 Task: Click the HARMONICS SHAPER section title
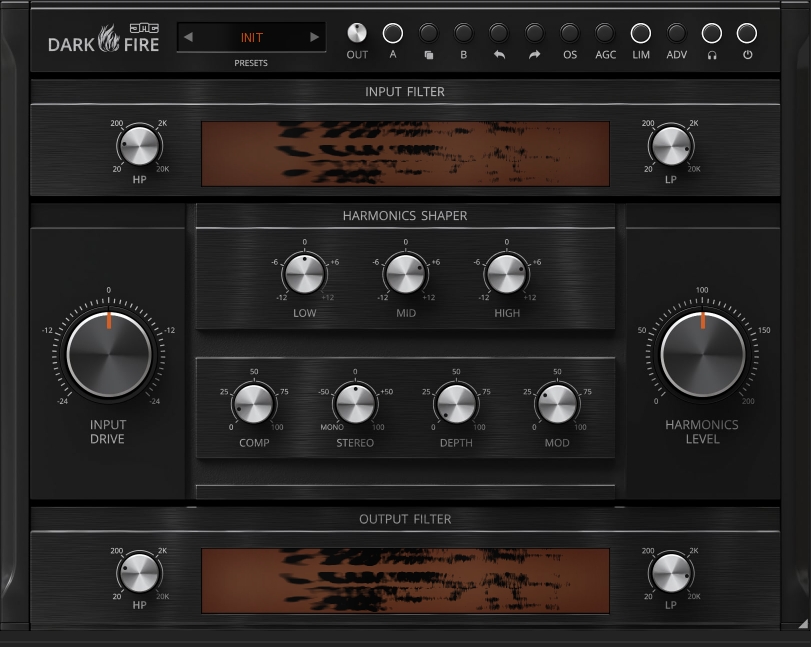point(405,216)
